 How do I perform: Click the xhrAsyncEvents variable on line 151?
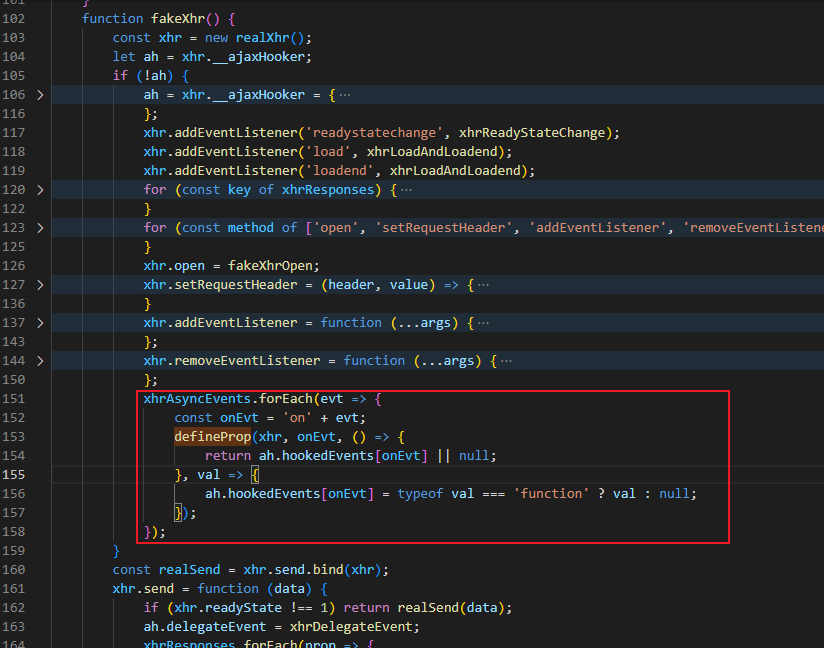(197, 399)
